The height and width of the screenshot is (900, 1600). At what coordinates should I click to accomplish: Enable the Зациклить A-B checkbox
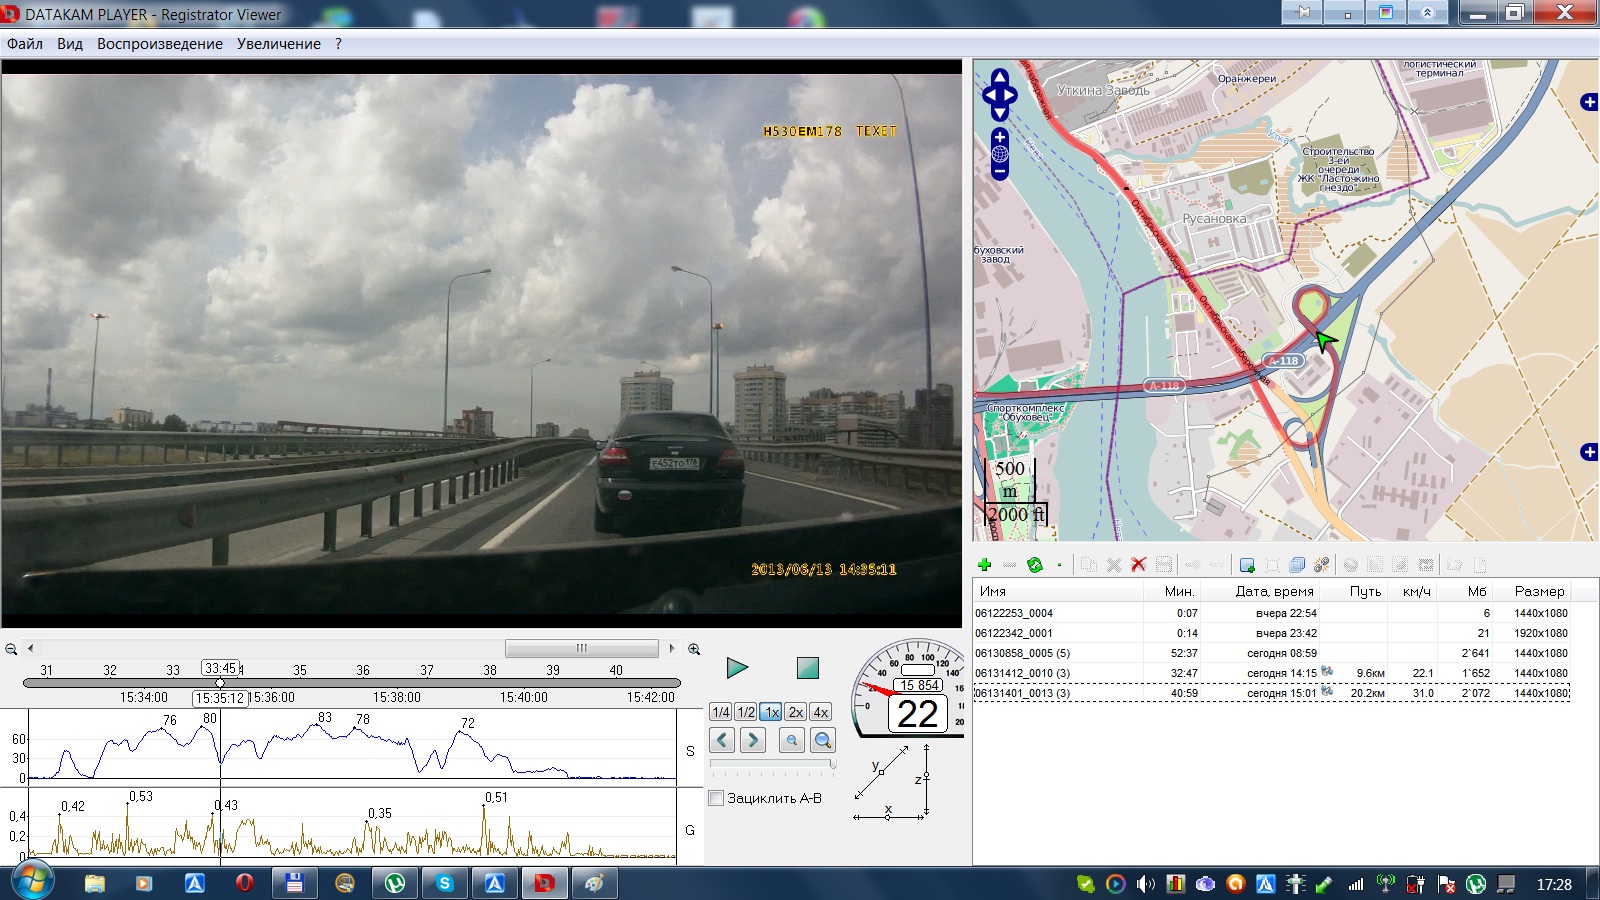pos(716,798)
